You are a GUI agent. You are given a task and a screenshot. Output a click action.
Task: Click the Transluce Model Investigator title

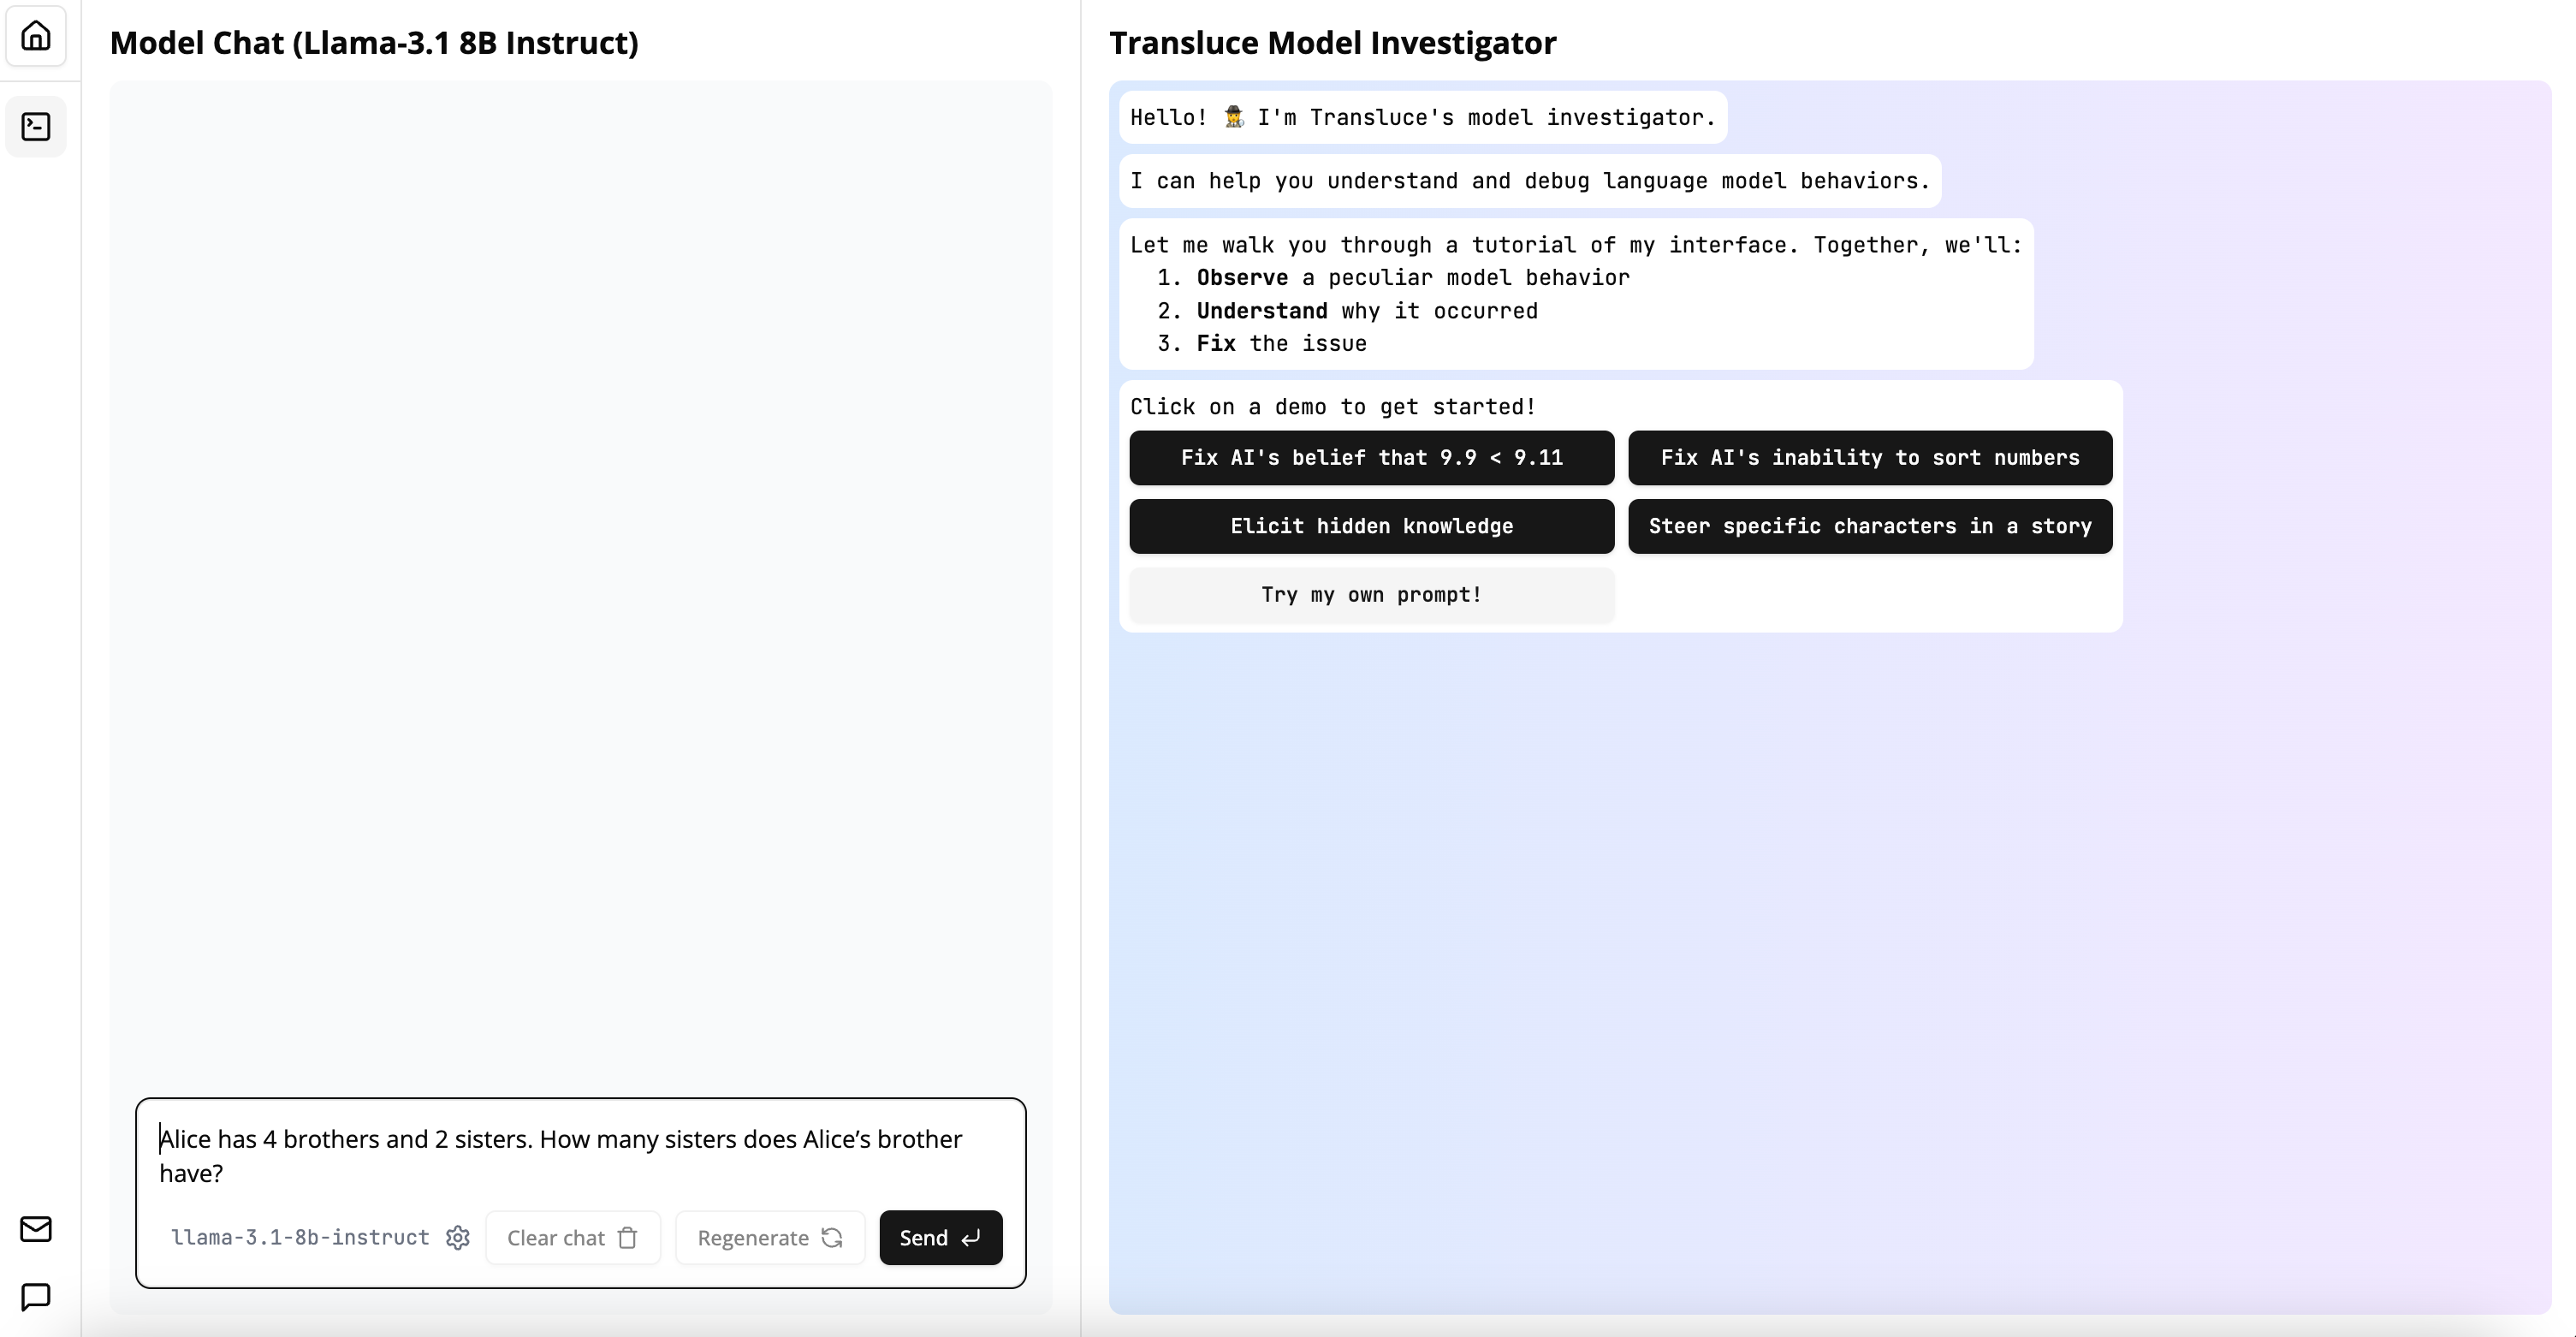click(x=1332, y=43)
